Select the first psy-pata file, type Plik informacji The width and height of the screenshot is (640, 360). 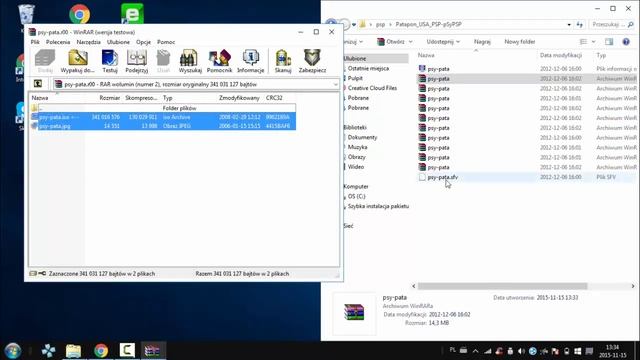438,69
